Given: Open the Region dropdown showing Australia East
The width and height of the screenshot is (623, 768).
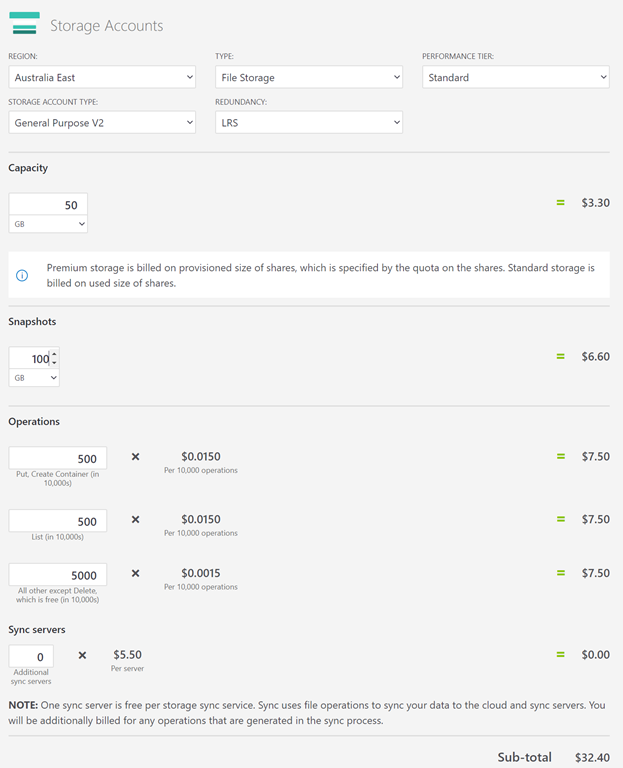Looking at the screenshot, I should [102, 77].
